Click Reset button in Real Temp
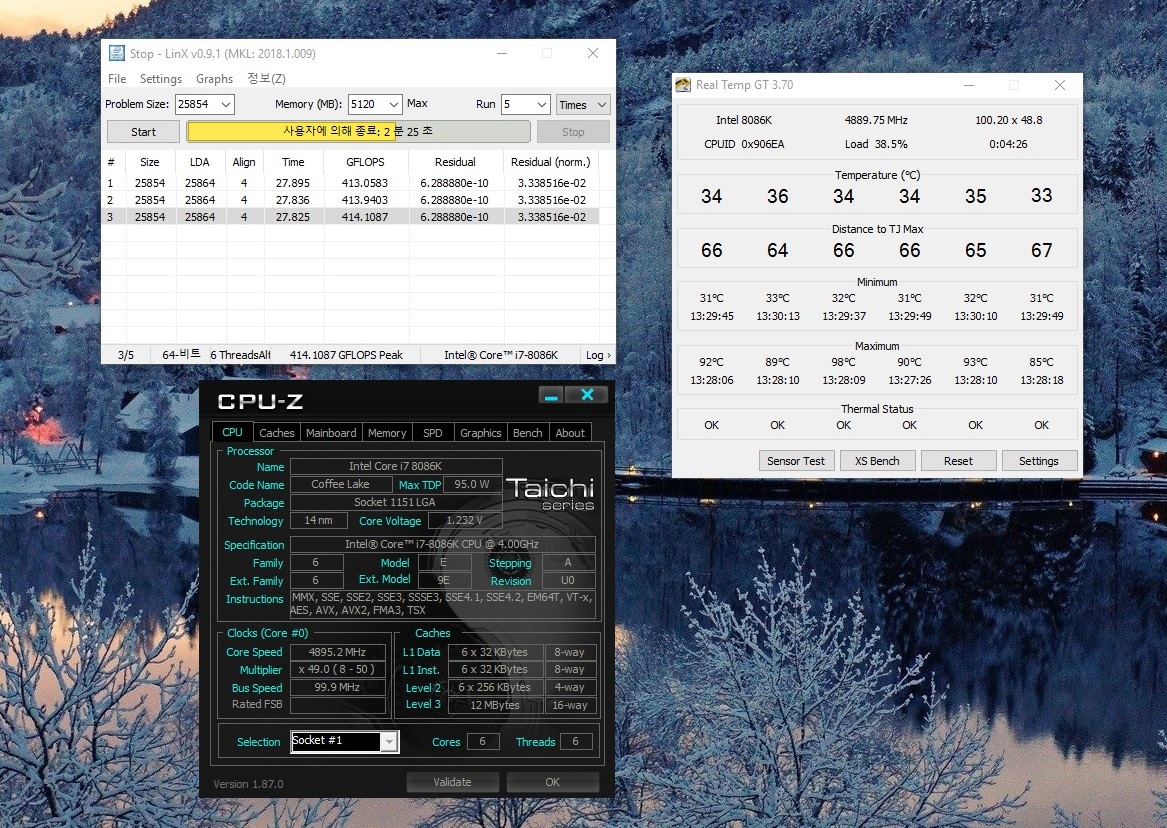1167x828 pixels. point(958,460)
